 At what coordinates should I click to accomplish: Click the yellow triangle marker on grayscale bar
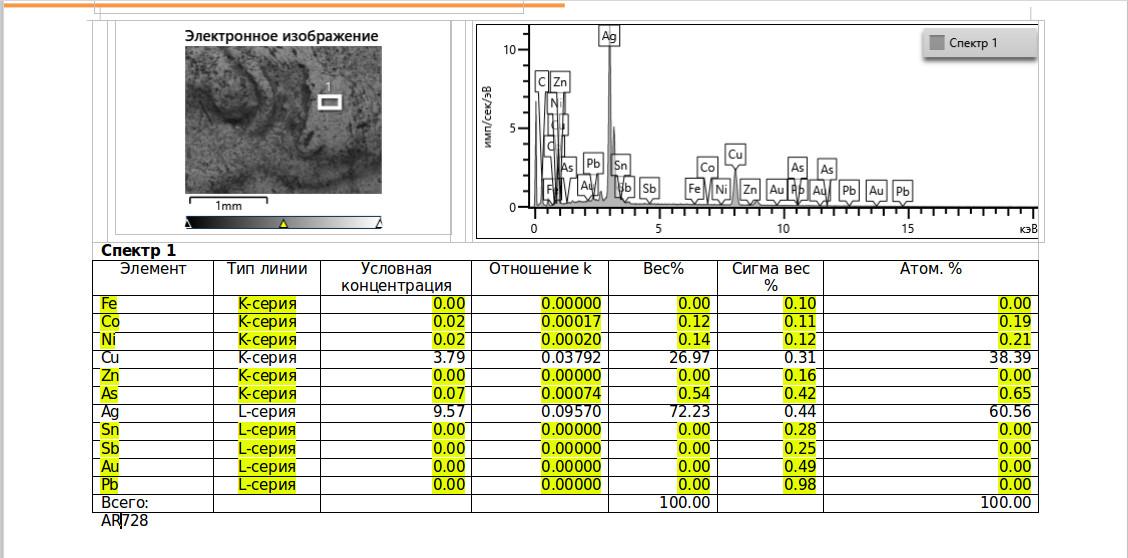(x=283, y=224)
